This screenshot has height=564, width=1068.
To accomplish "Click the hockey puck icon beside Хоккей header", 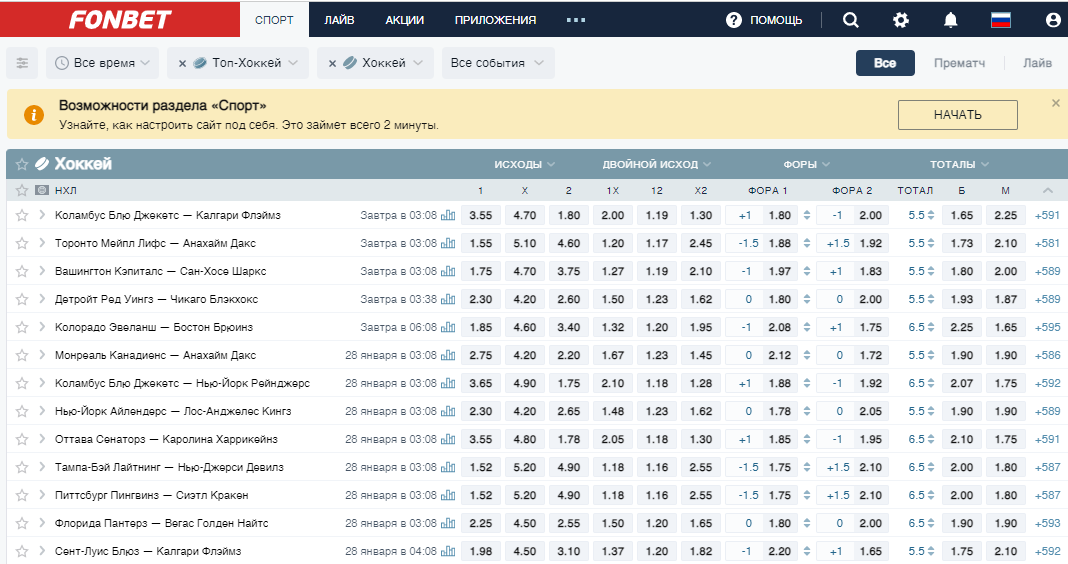I will point(42,163).
